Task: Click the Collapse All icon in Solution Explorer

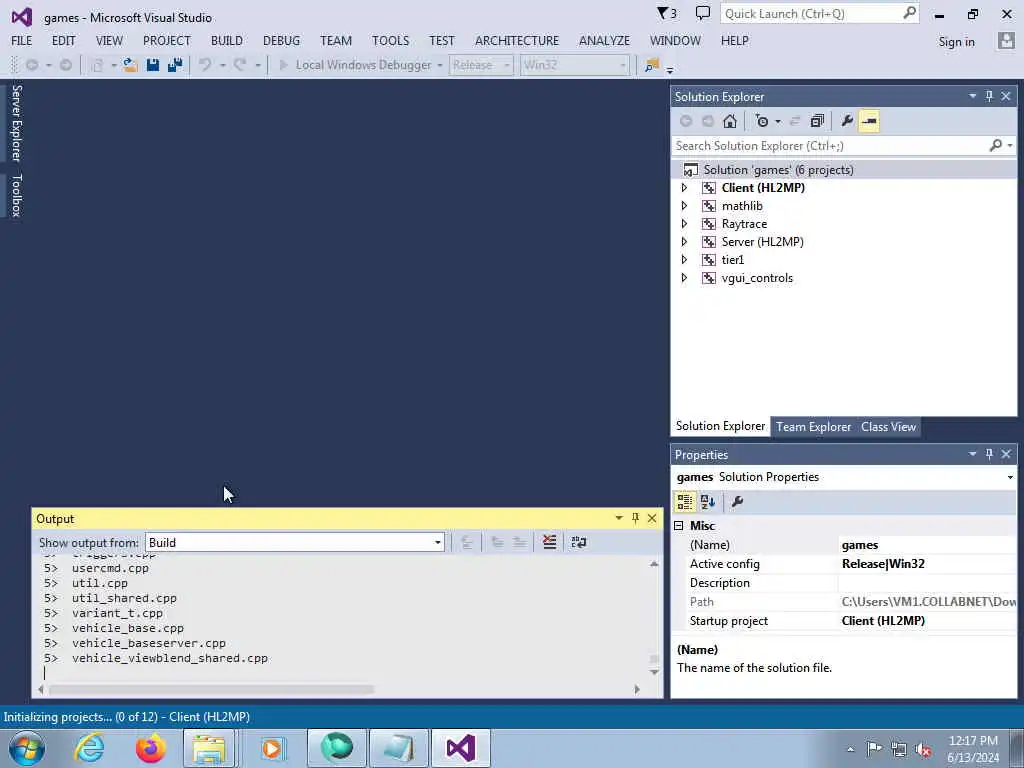Action: pyautogui.click(x=817, y=121)
